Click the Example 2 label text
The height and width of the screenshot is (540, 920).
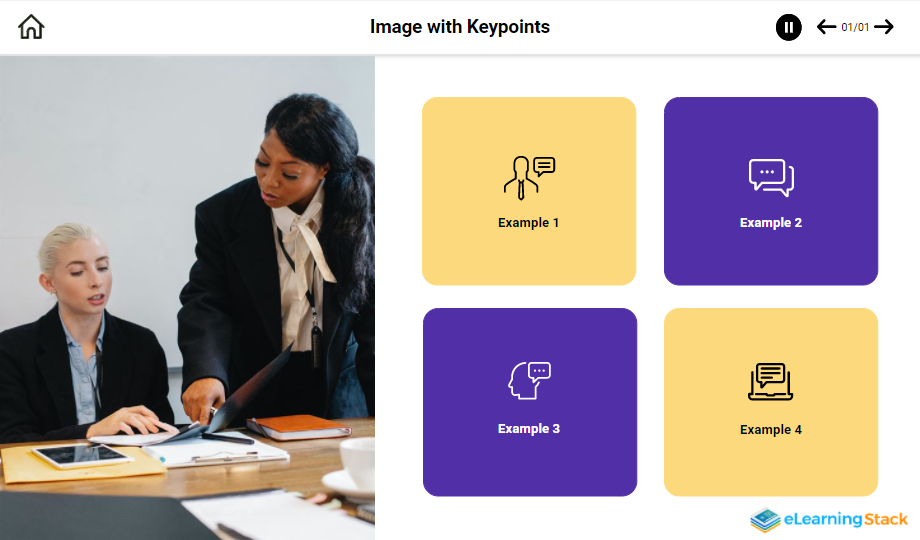coord(771,223)
